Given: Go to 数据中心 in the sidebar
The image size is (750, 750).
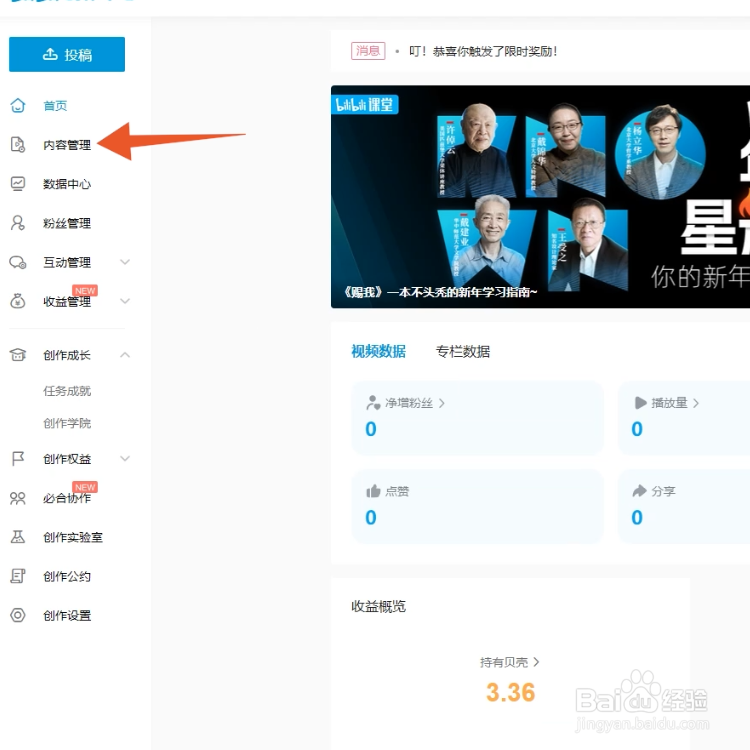Looking at the screenshot, I should pos(67,184).
